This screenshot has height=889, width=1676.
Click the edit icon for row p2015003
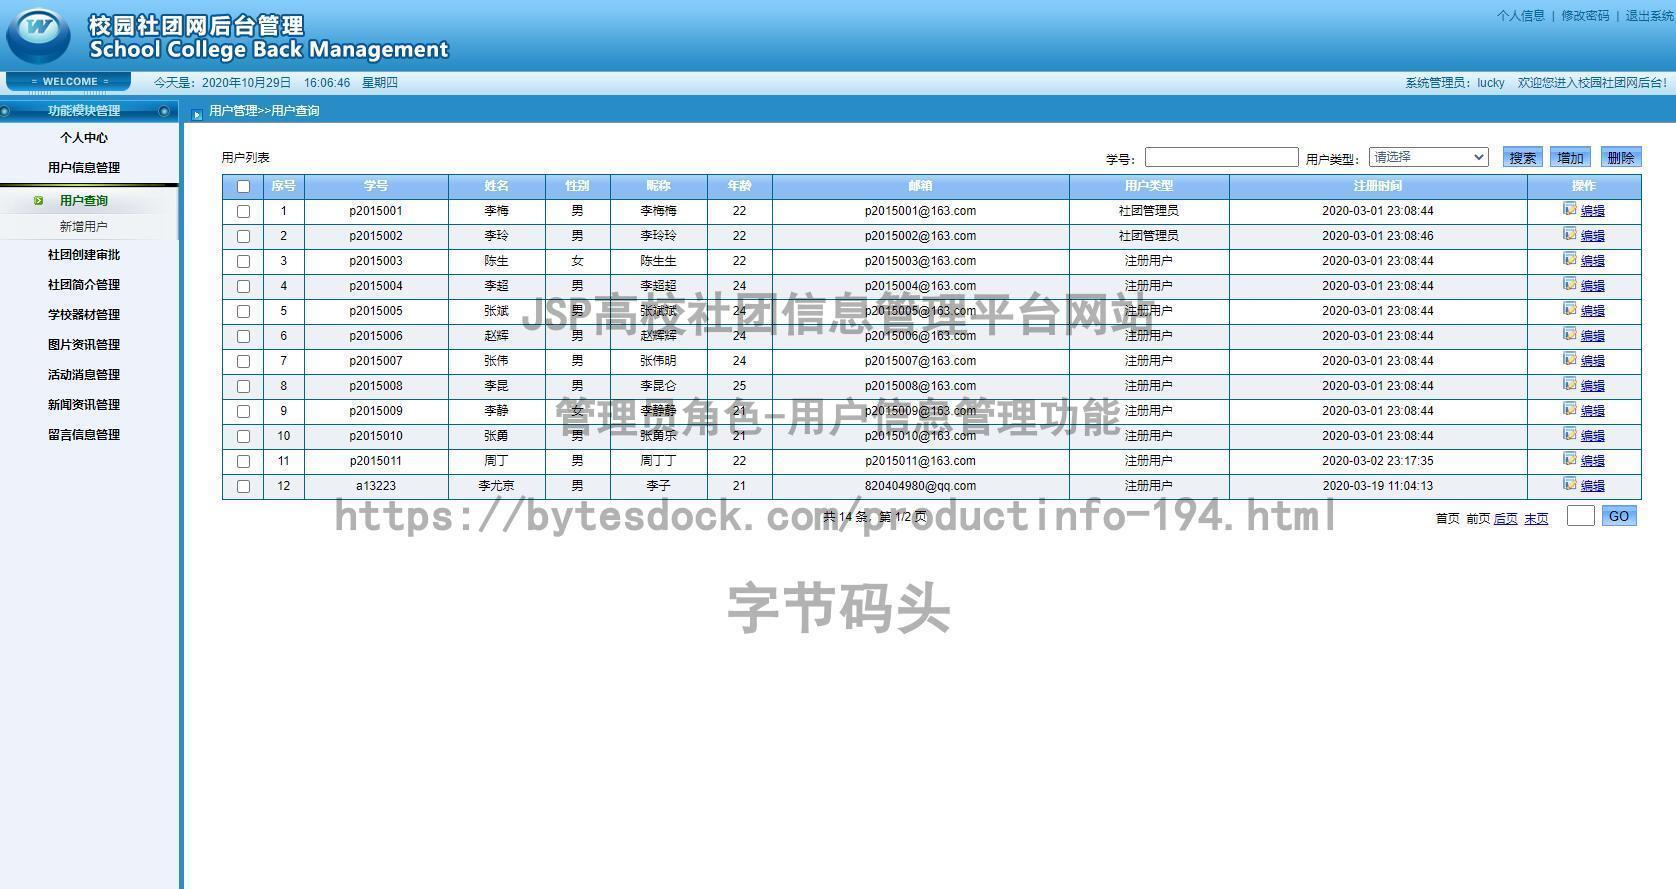tap(1569, 259)
